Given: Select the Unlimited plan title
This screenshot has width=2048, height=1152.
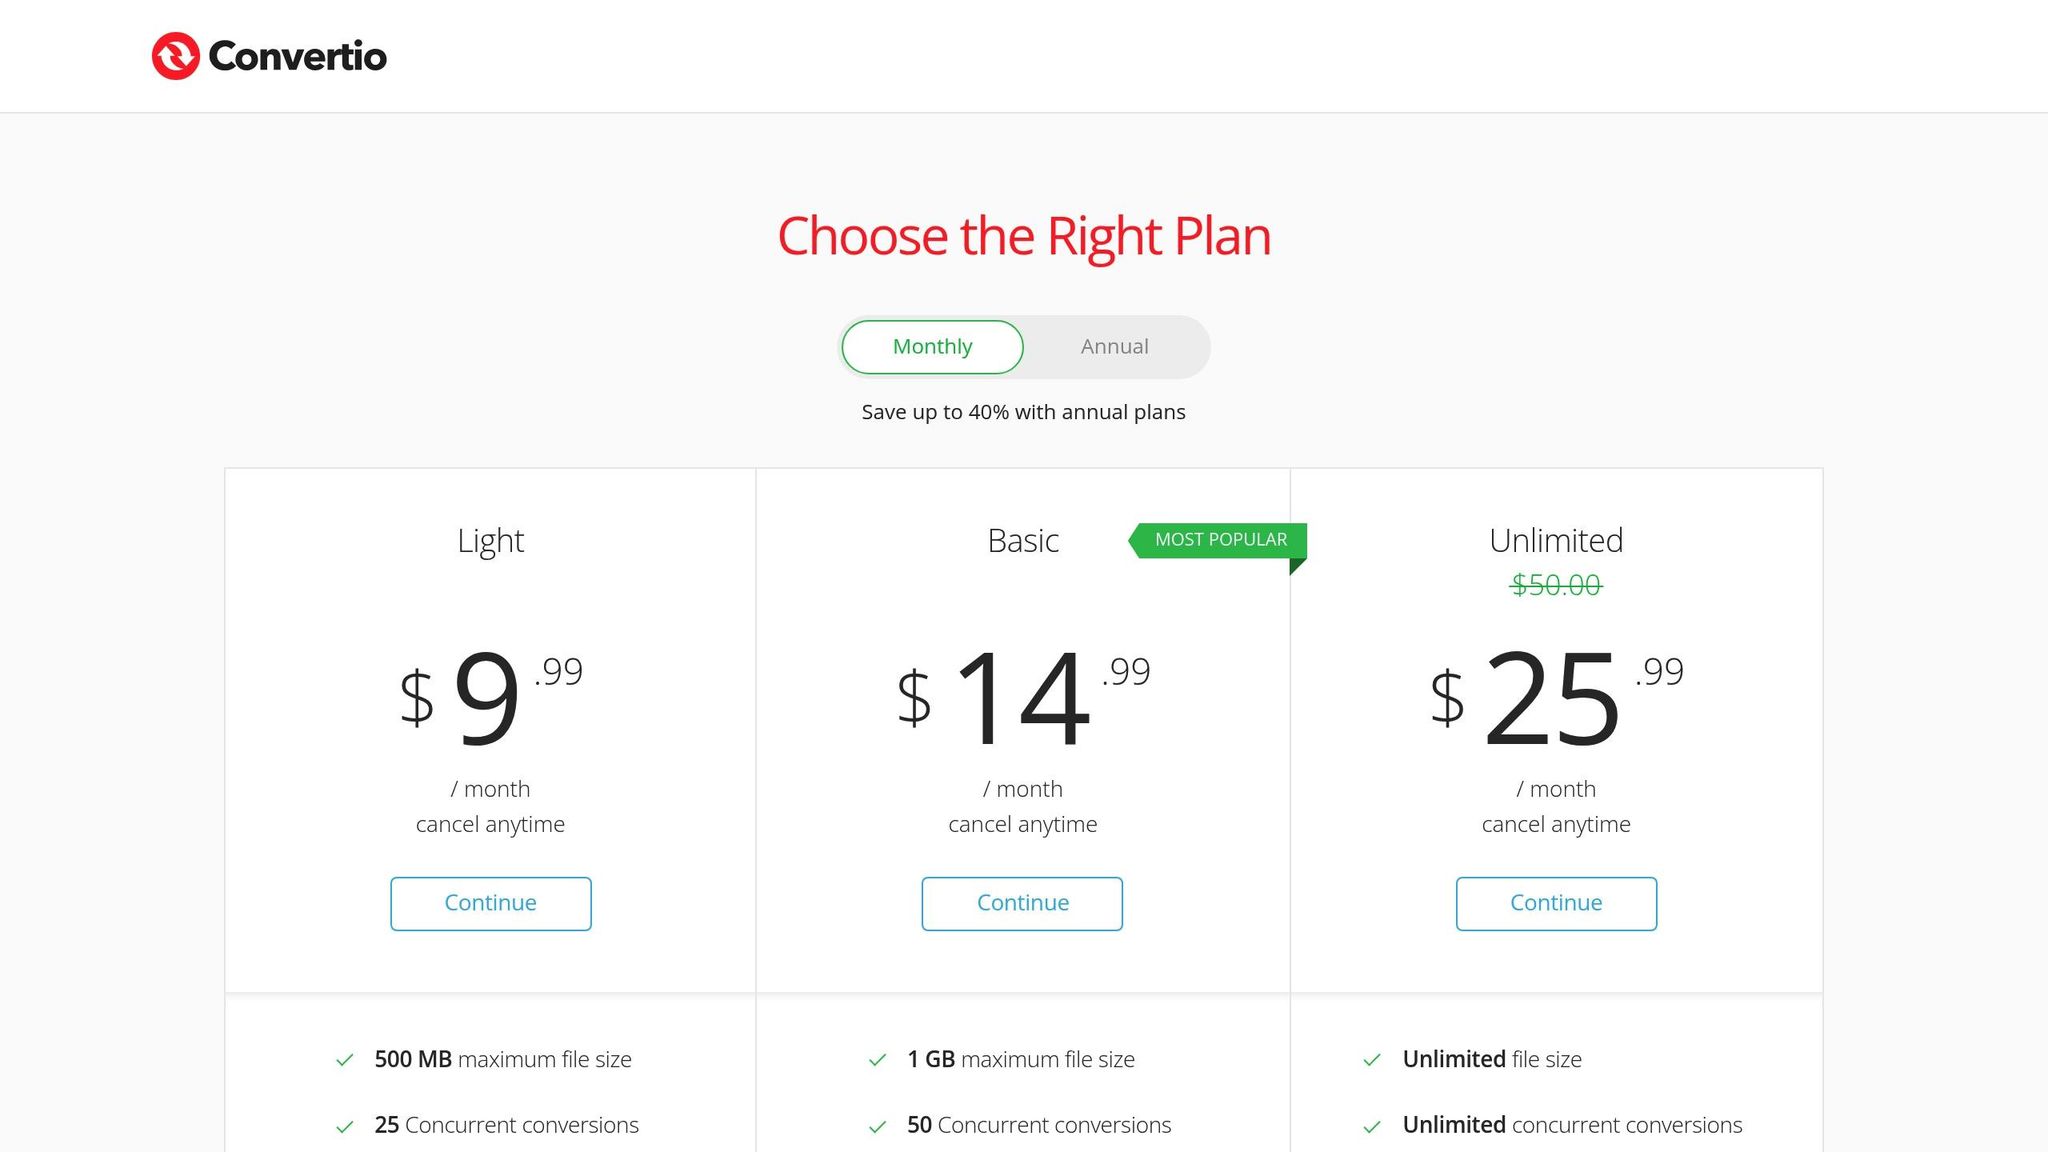Looking at the screenshot, I should (x=1556, y=541).
